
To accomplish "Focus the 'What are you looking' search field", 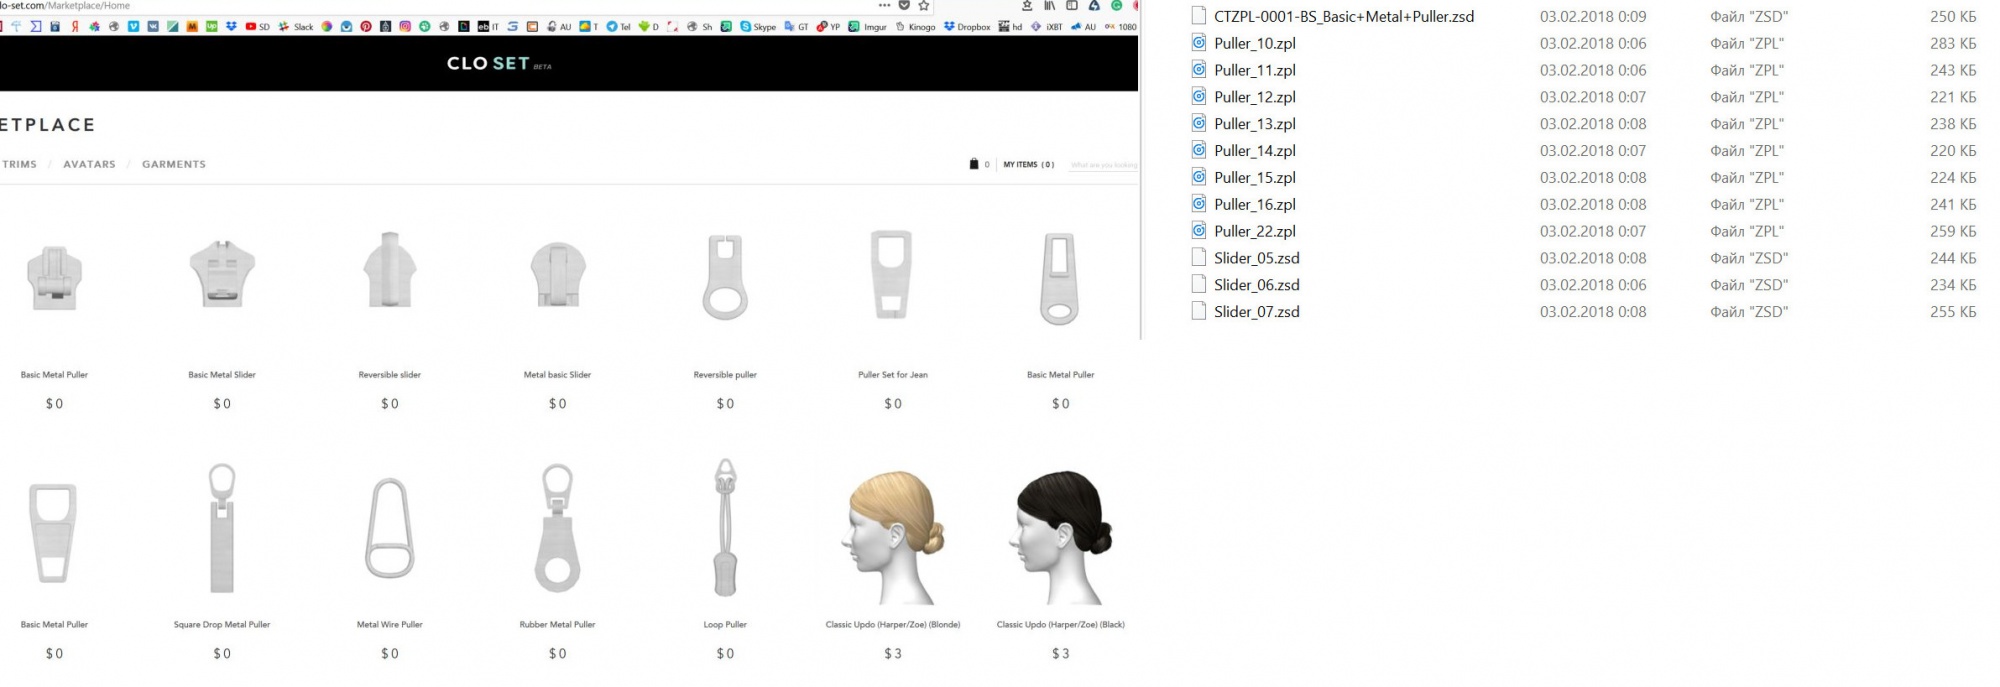I will coord(1104,165).
